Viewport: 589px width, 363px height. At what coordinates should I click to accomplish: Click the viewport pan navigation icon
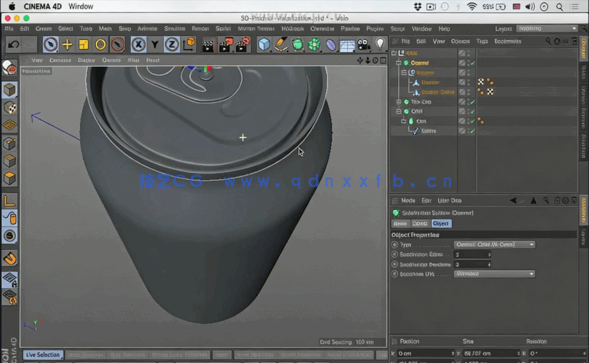click(360, 60)
